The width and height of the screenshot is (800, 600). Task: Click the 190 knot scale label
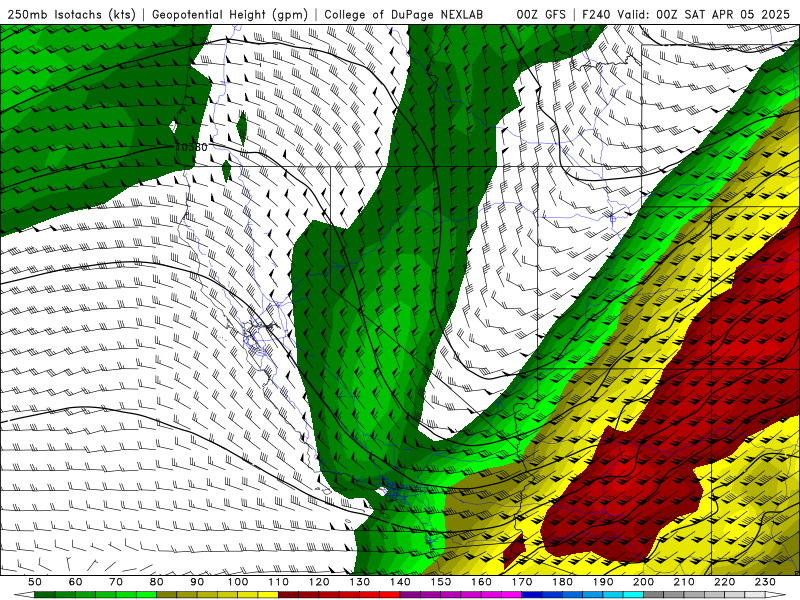point(604,582)
